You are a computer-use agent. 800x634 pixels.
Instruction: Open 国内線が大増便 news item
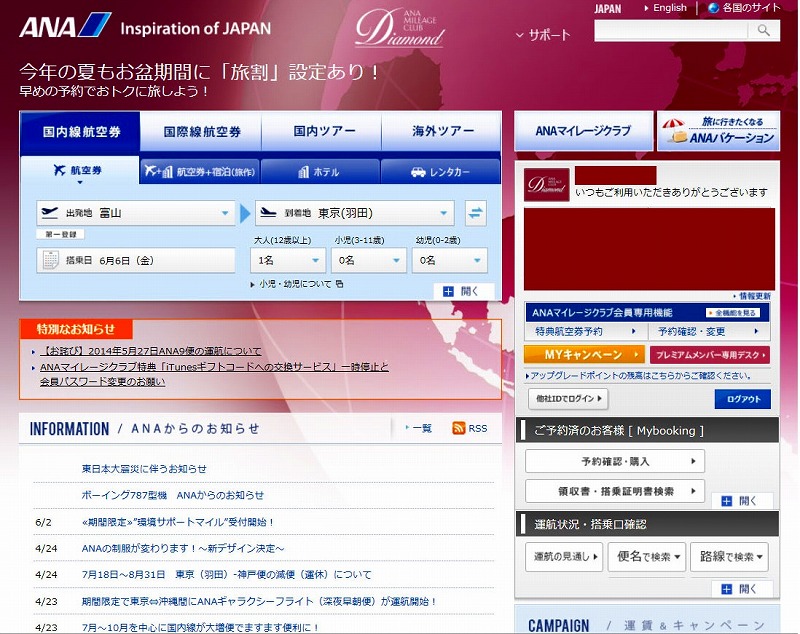tap(201, 627)
